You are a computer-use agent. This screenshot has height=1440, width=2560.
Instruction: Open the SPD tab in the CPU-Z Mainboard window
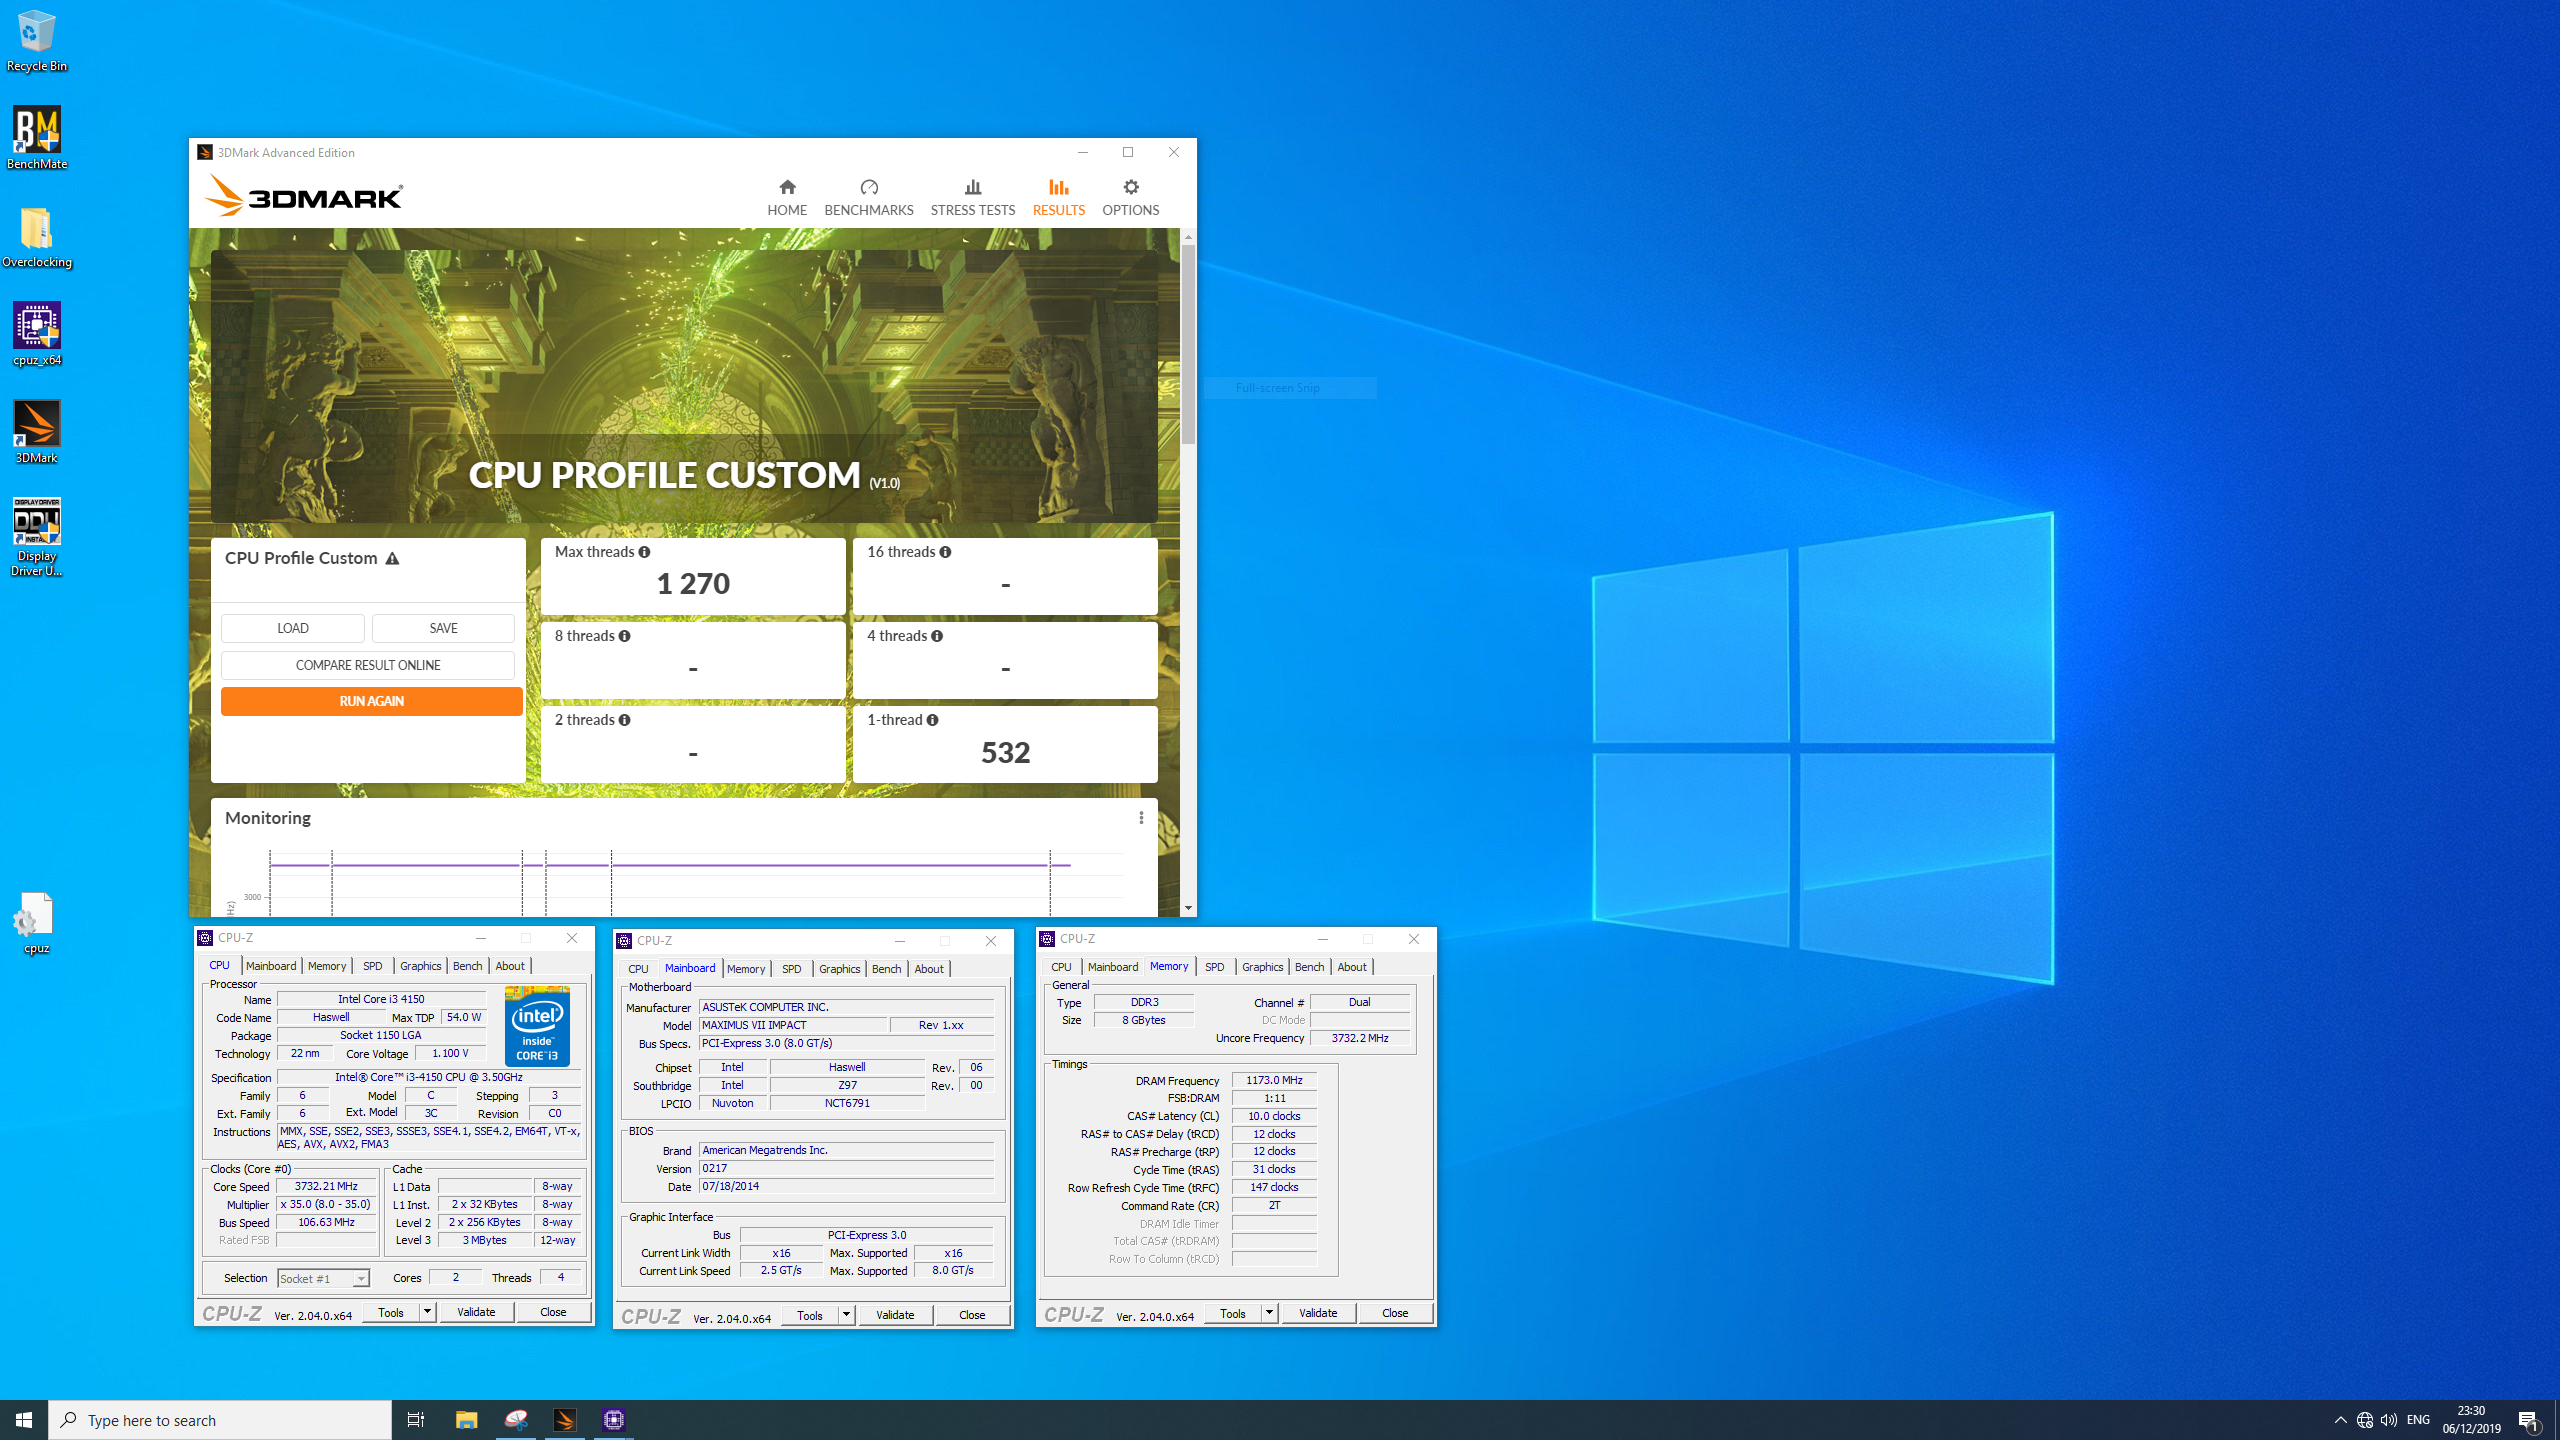792,969
